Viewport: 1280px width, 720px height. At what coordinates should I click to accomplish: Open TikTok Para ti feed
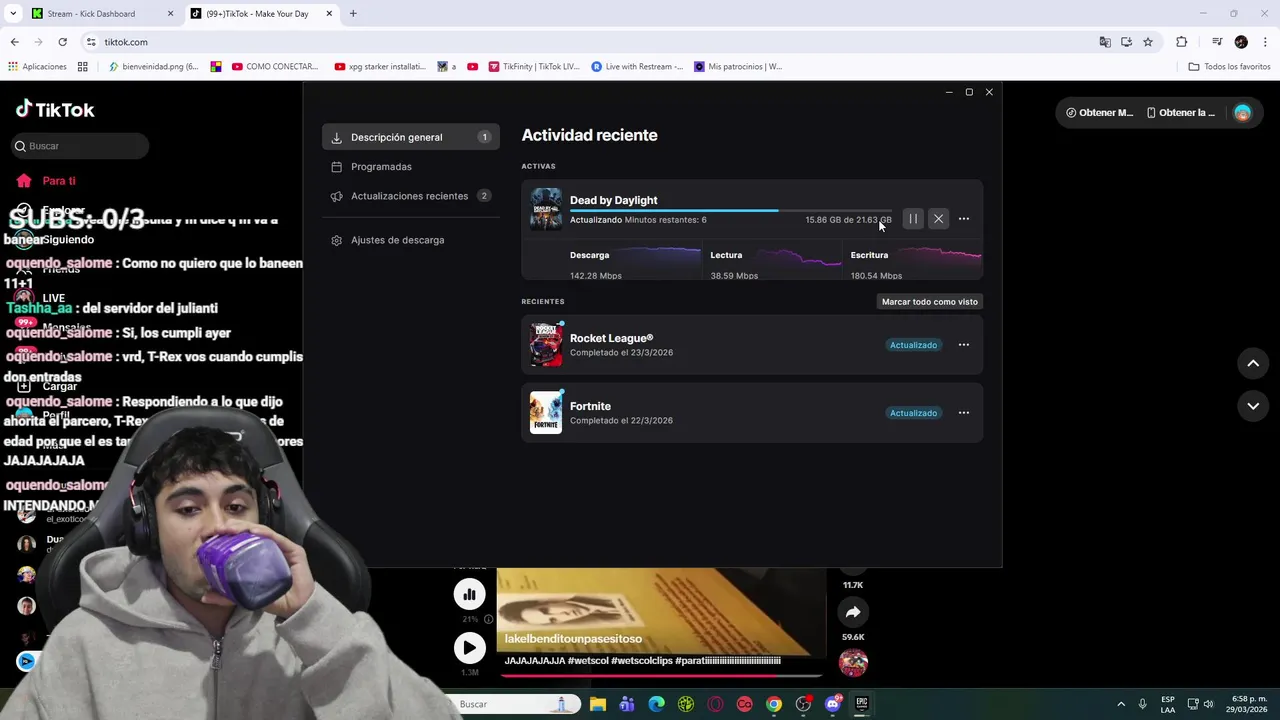59,181
